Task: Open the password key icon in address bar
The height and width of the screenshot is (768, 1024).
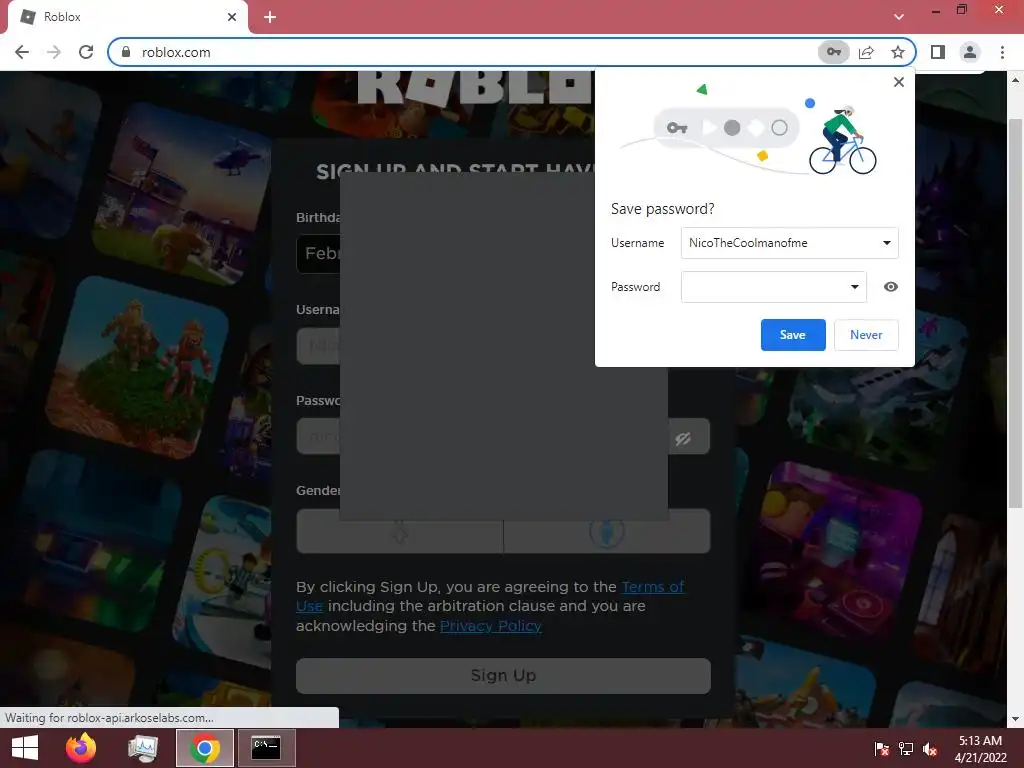Action: 833,52
